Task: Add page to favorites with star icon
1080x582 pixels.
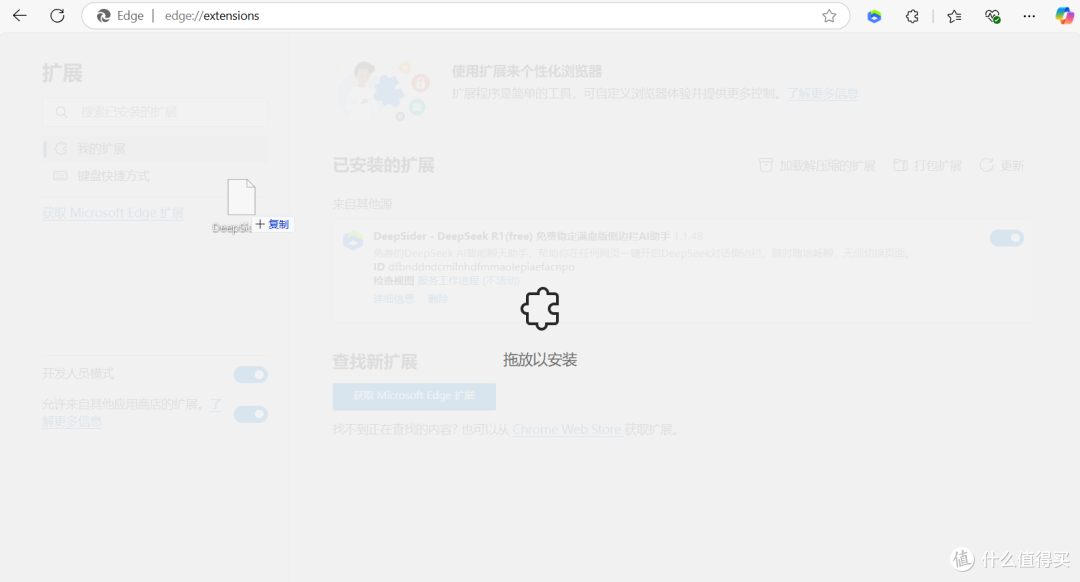Action: coord(829,16)
